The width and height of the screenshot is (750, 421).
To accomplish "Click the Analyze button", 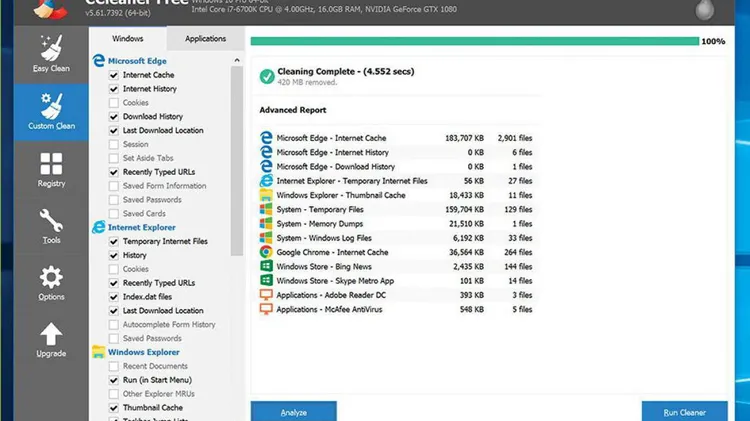I will (x=294, y=412).
